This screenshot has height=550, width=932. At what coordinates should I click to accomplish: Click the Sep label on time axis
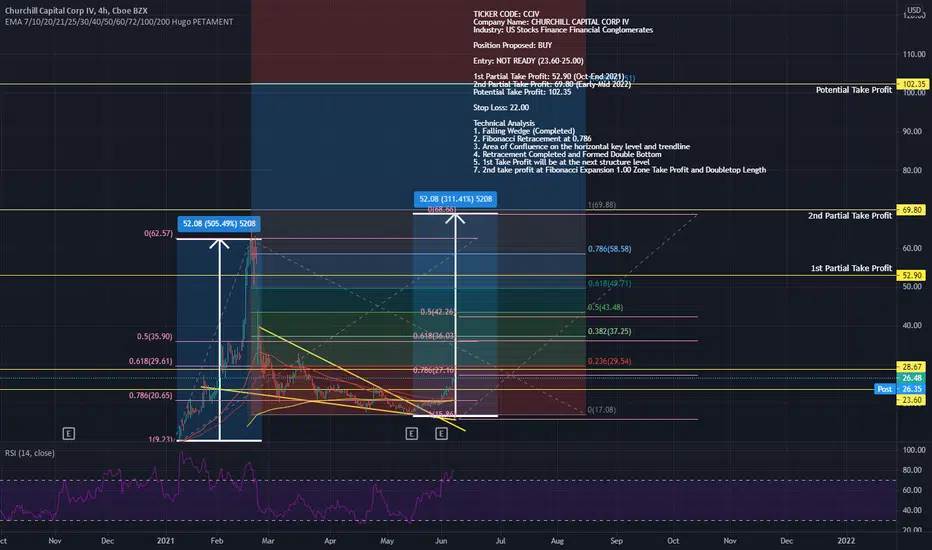[x=616, y=540]
